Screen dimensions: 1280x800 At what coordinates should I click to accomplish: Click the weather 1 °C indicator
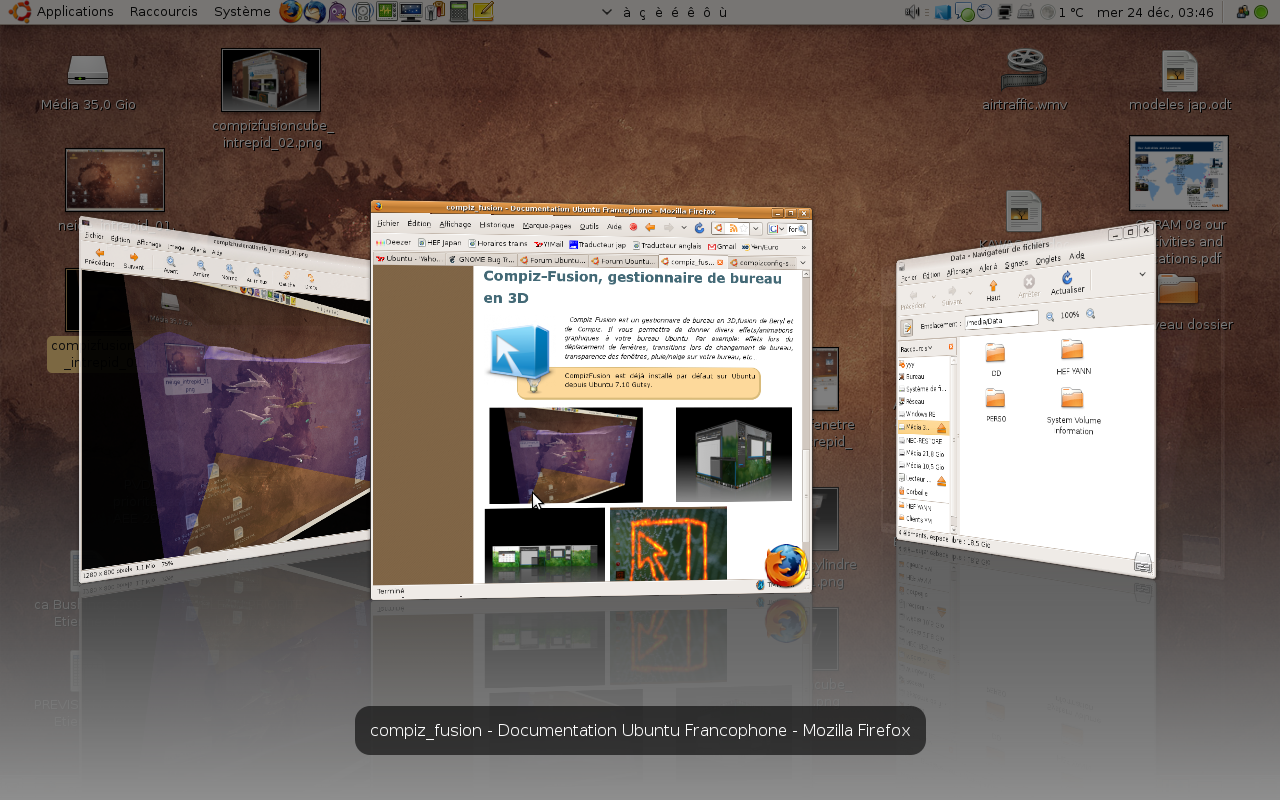pyautogui.click(x=1062, y=13)
